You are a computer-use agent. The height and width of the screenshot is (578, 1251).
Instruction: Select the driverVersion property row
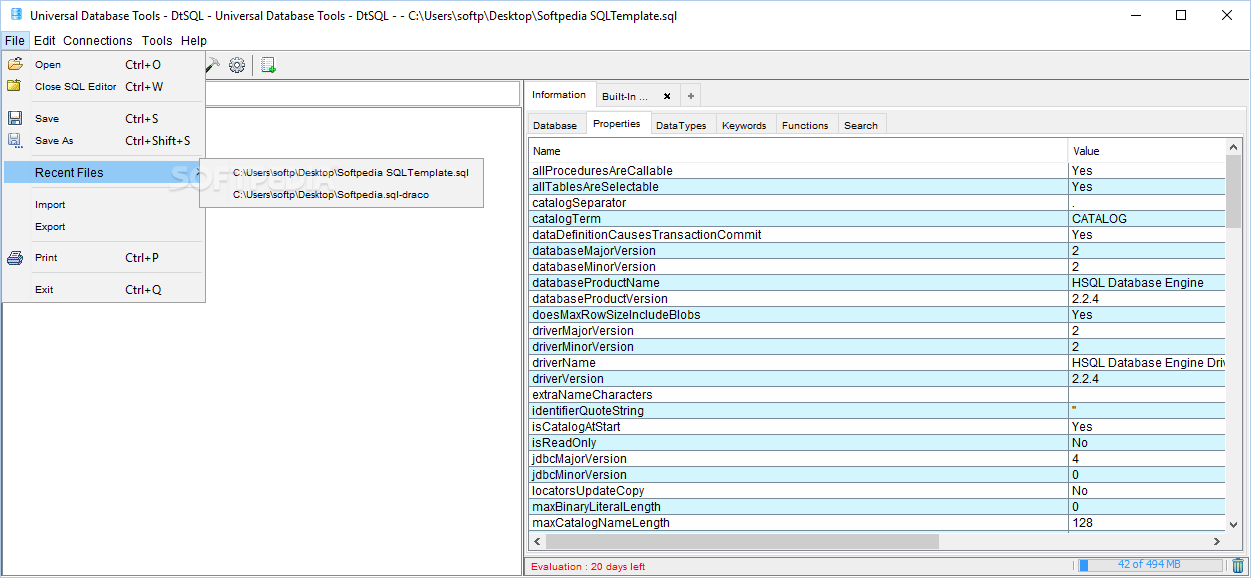coord(877,379)
